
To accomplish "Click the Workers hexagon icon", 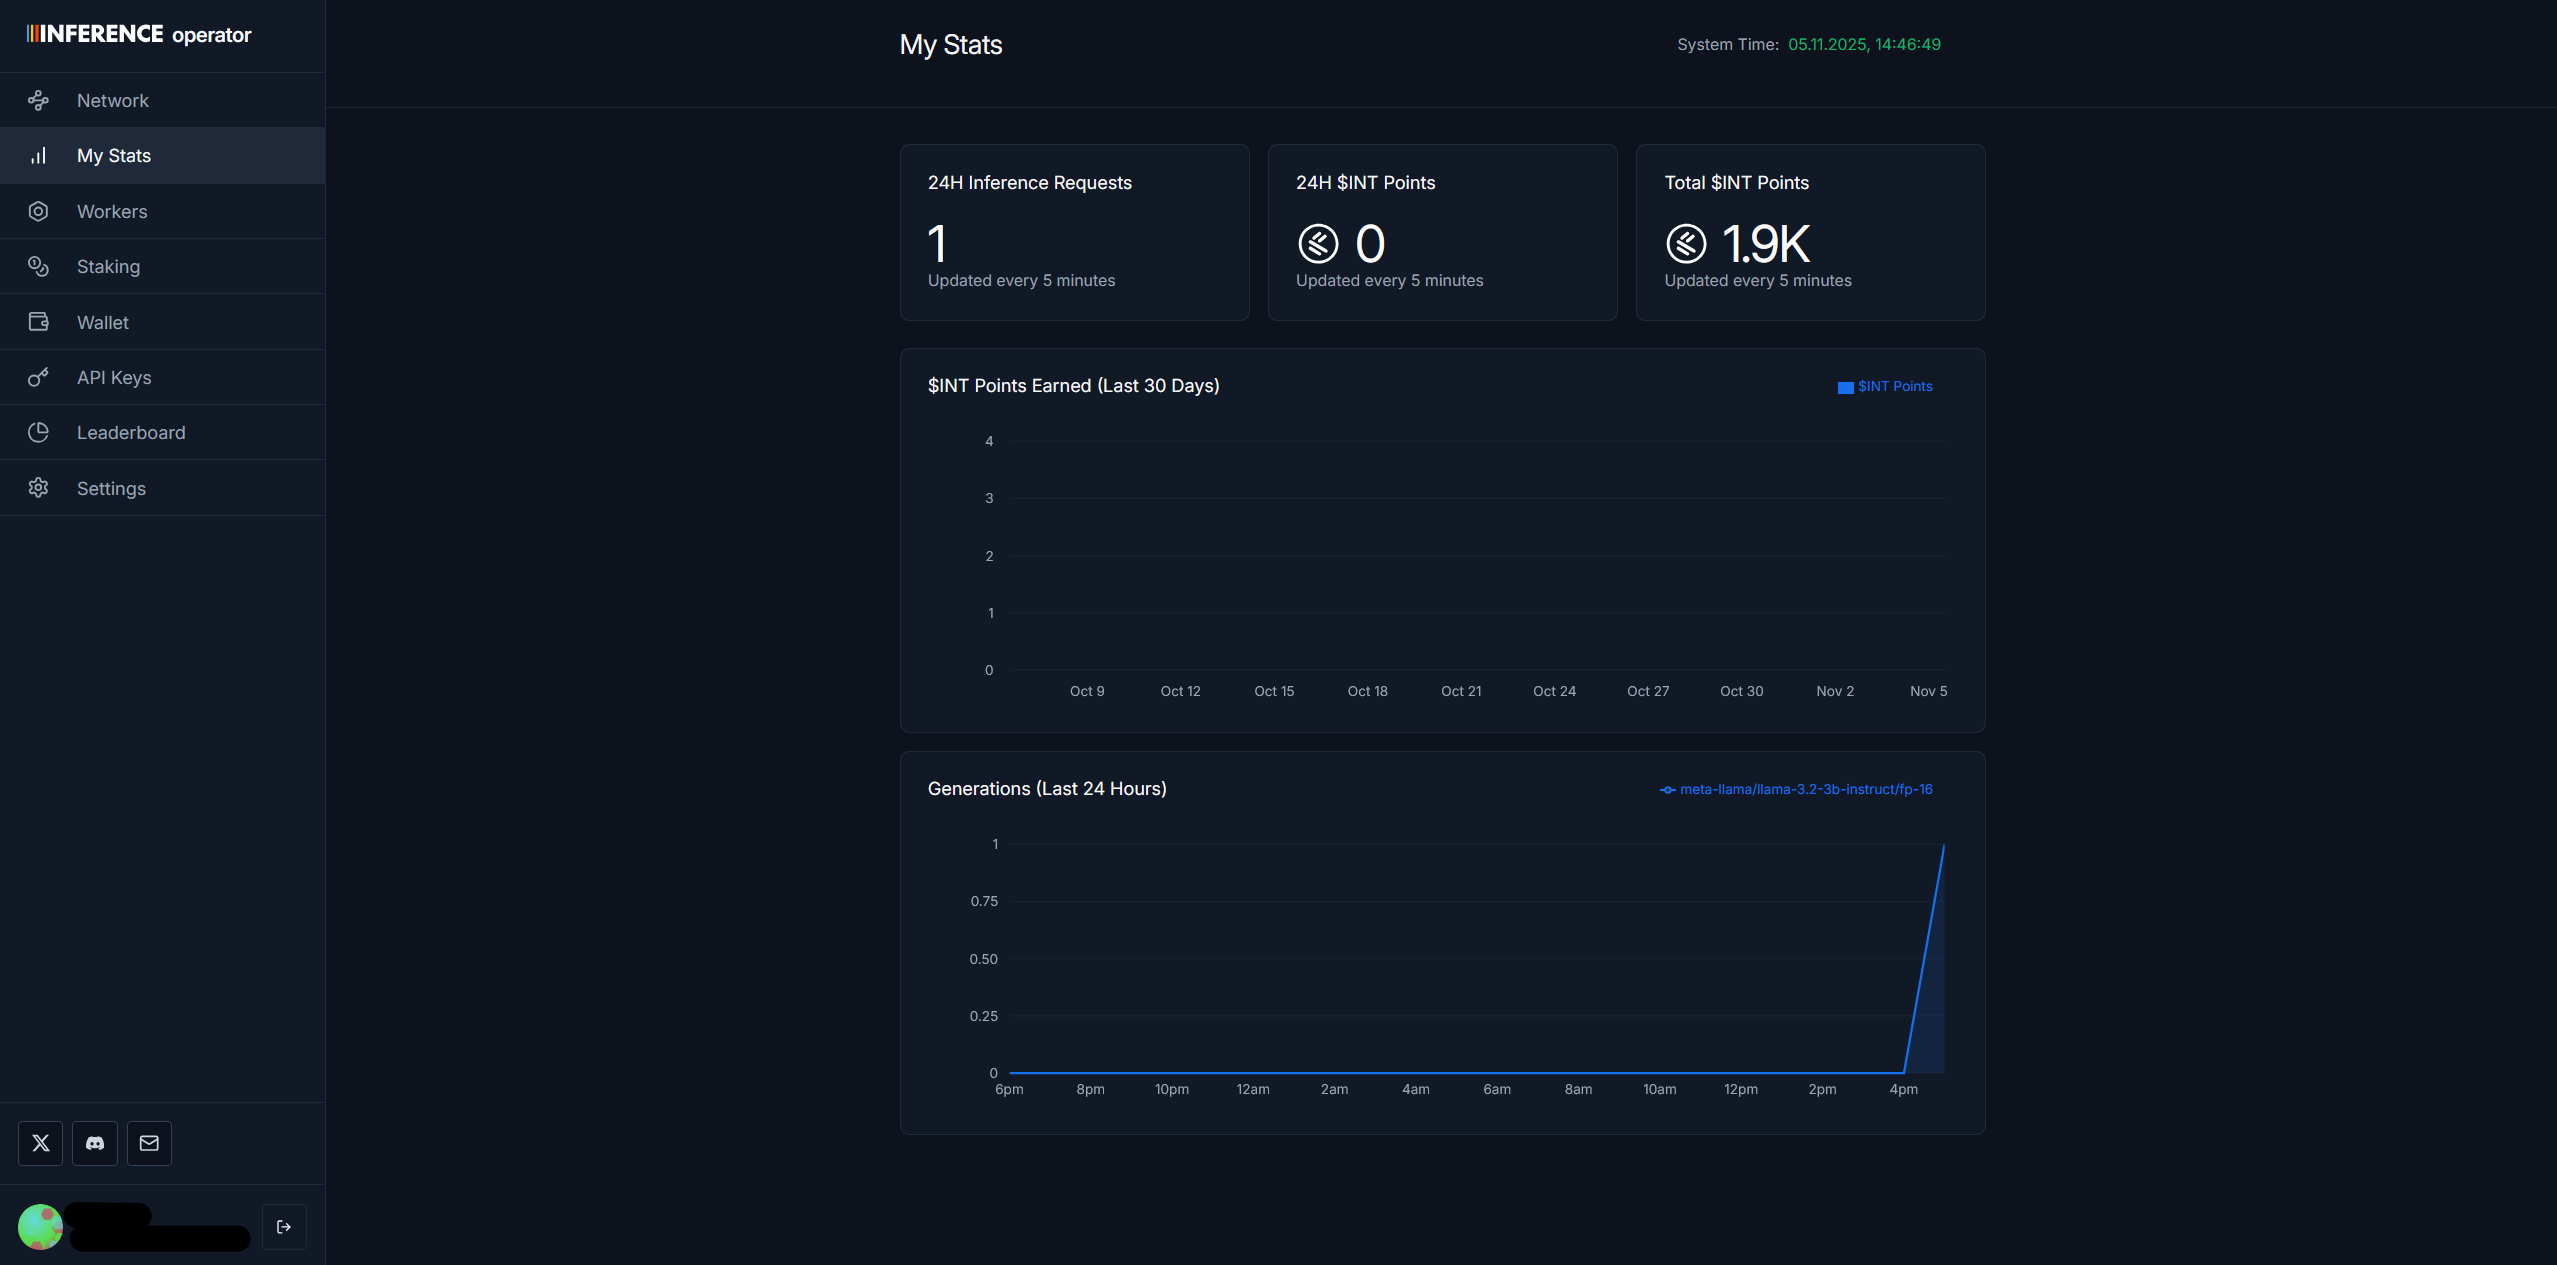I will click(x=38, y=211).
